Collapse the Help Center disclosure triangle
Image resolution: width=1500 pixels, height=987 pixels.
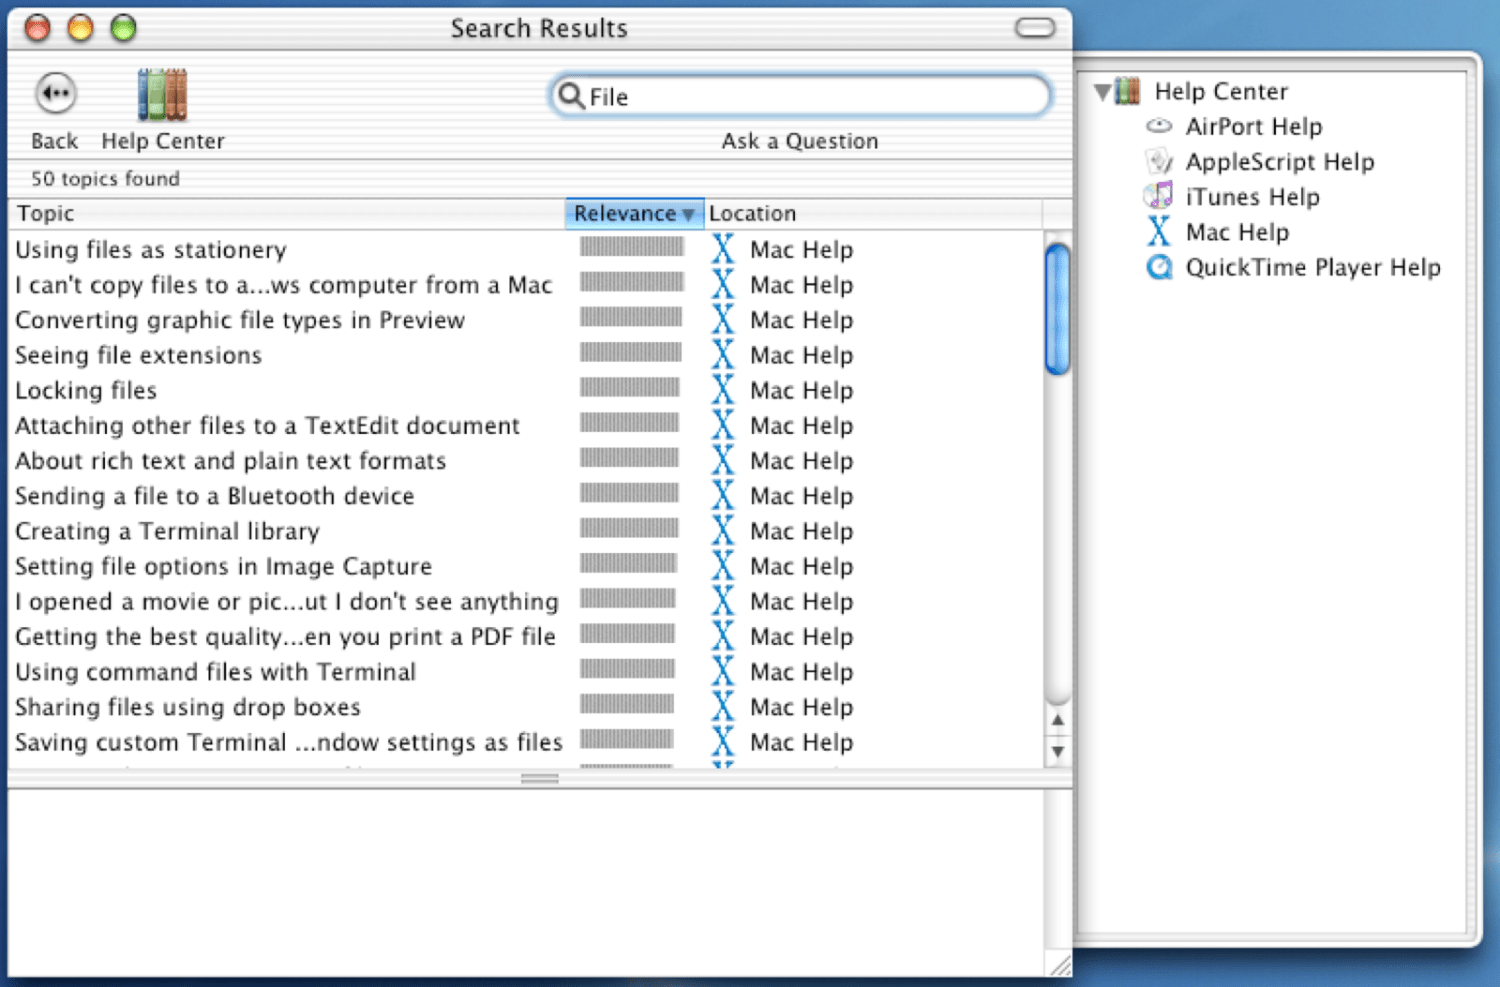1102,92
